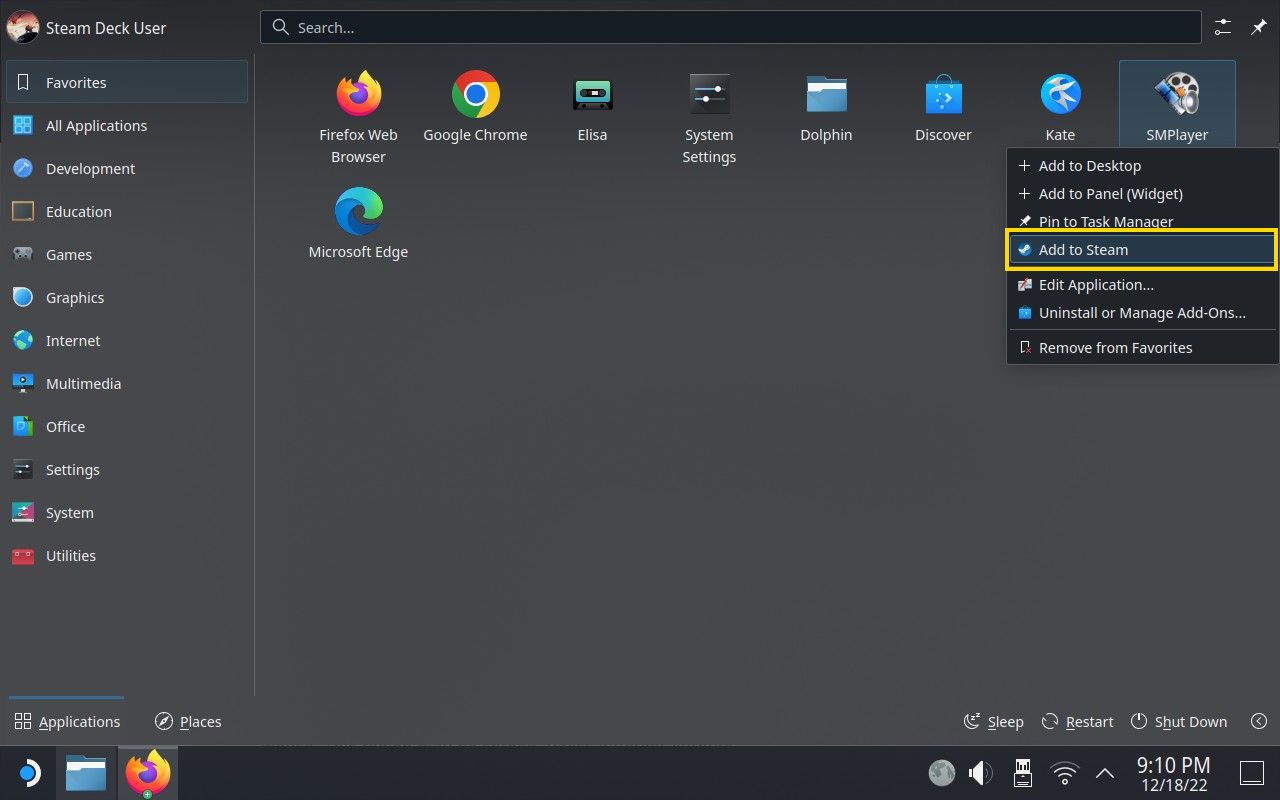Show desktop using the taskbar corner button

point(1252,773)
